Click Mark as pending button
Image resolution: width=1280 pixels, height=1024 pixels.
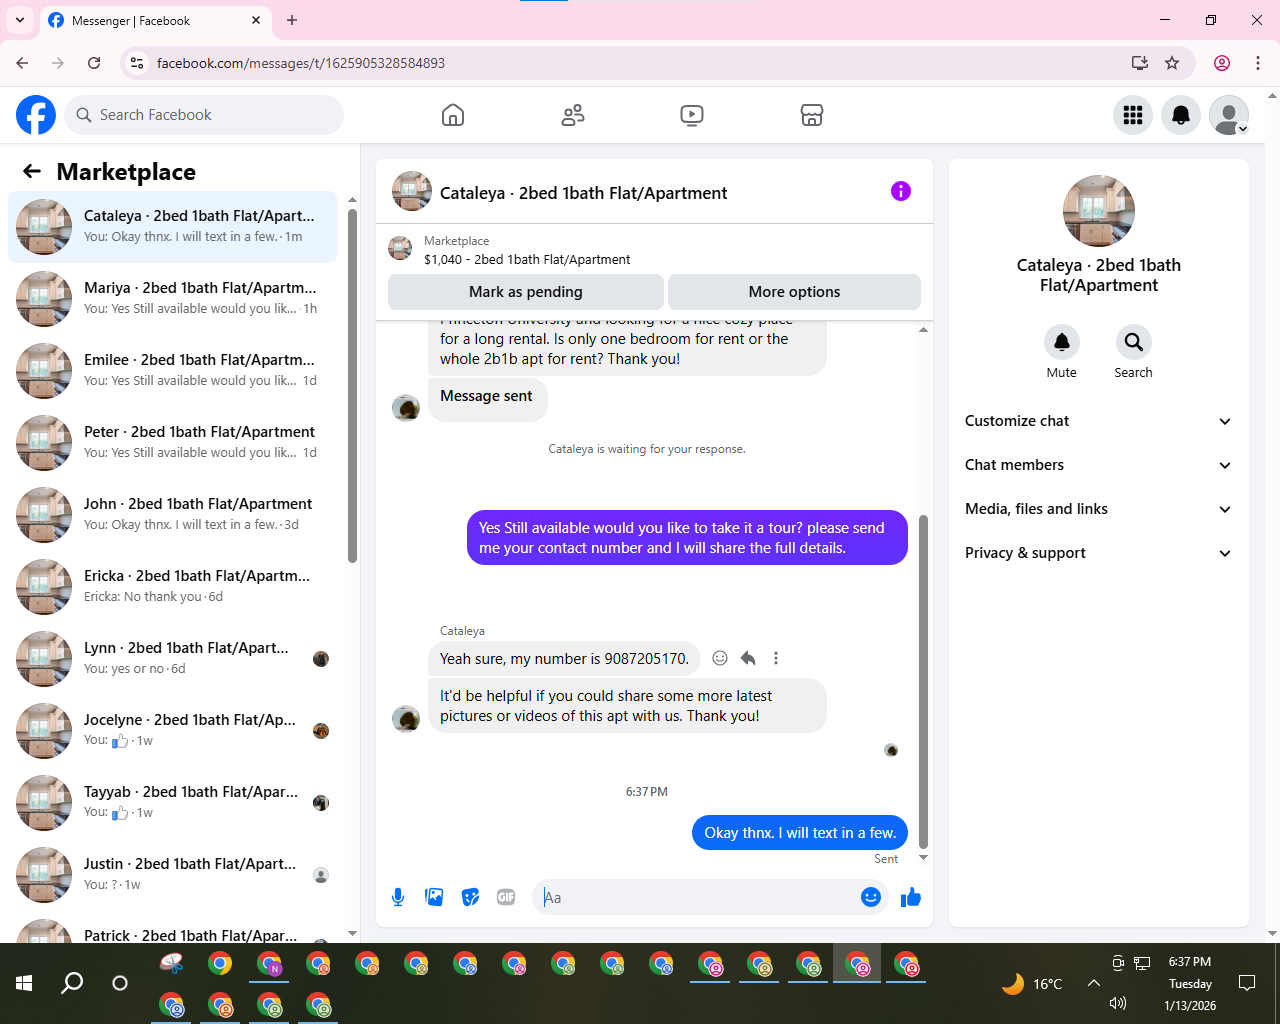coord(526,292)
